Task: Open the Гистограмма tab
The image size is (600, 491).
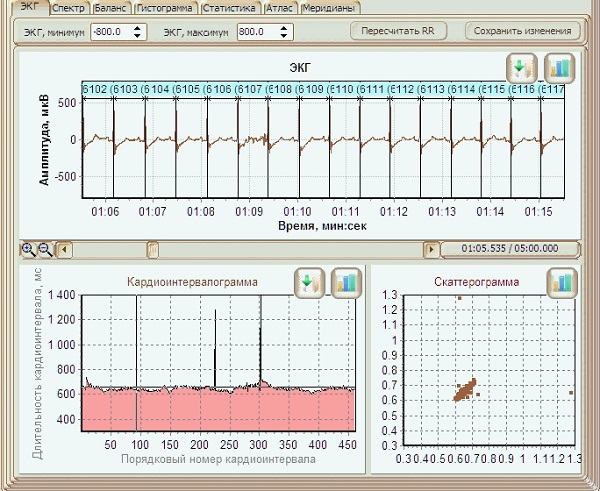Action: [x=165, y=8]
